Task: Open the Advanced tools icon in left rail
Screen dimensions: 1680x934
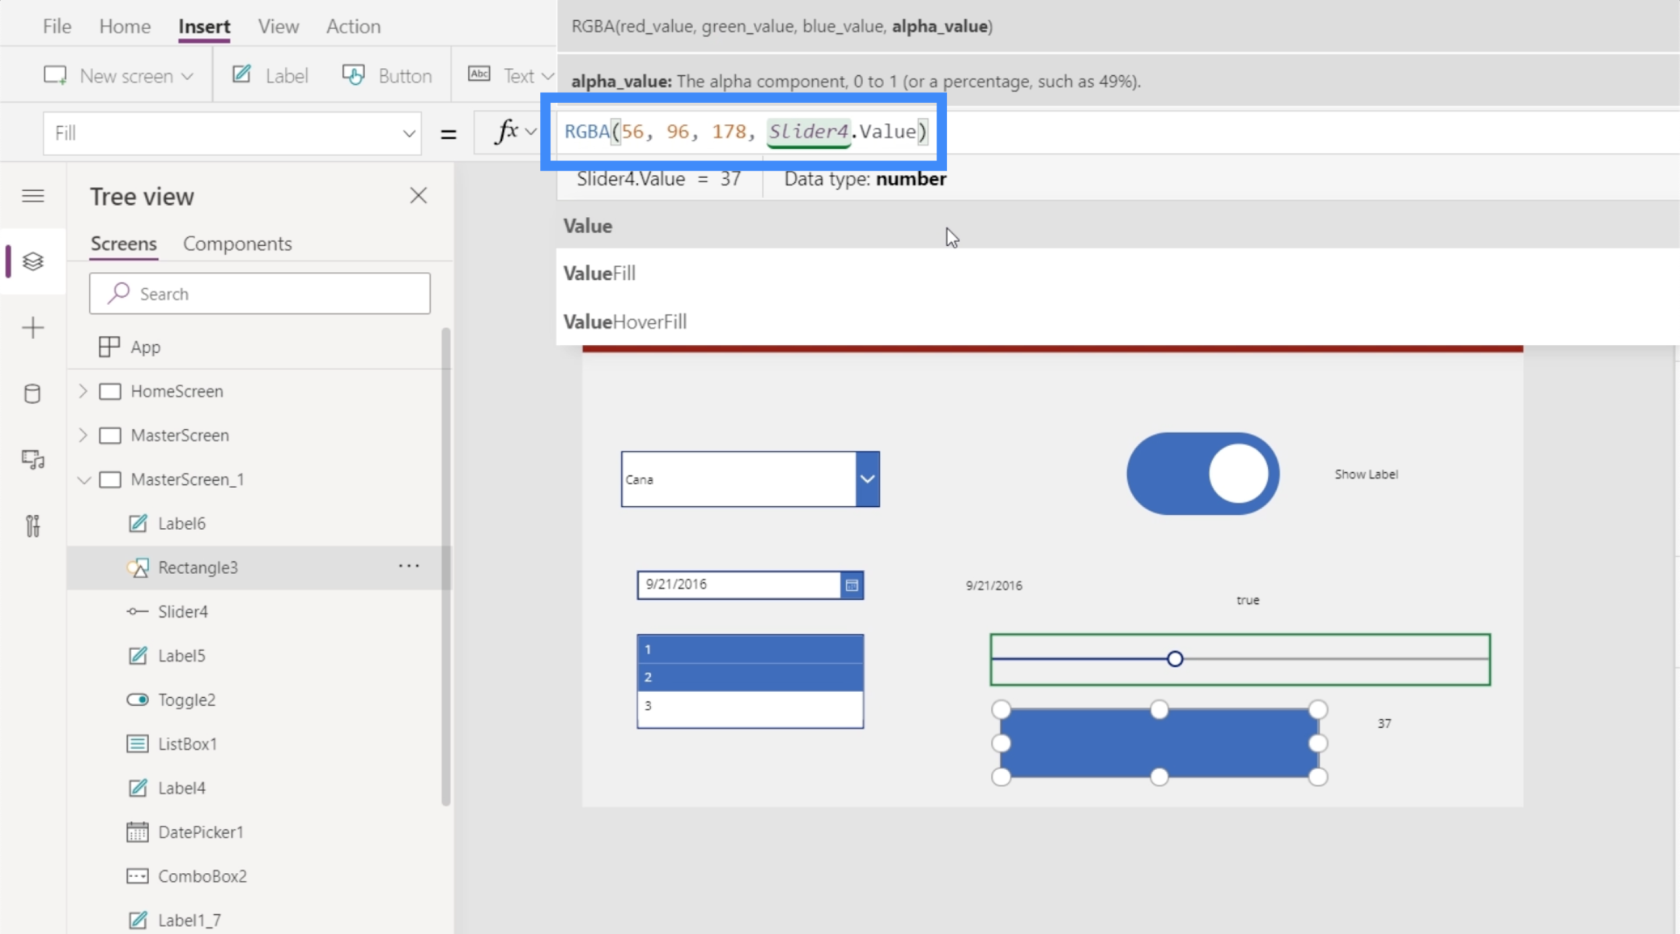Action: [33, 526]
